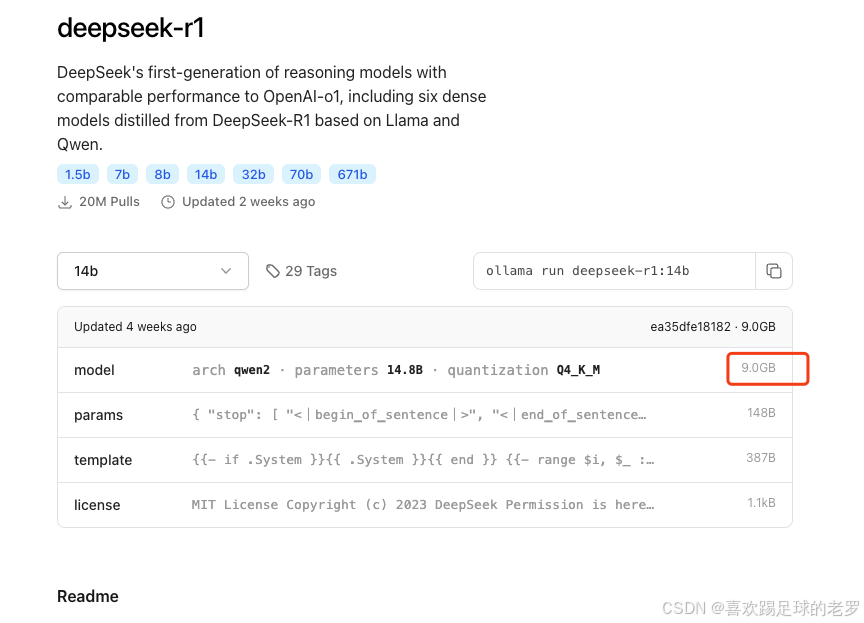
Task: Open the 14b version dropdown
Action: click(x=153, y=271)
